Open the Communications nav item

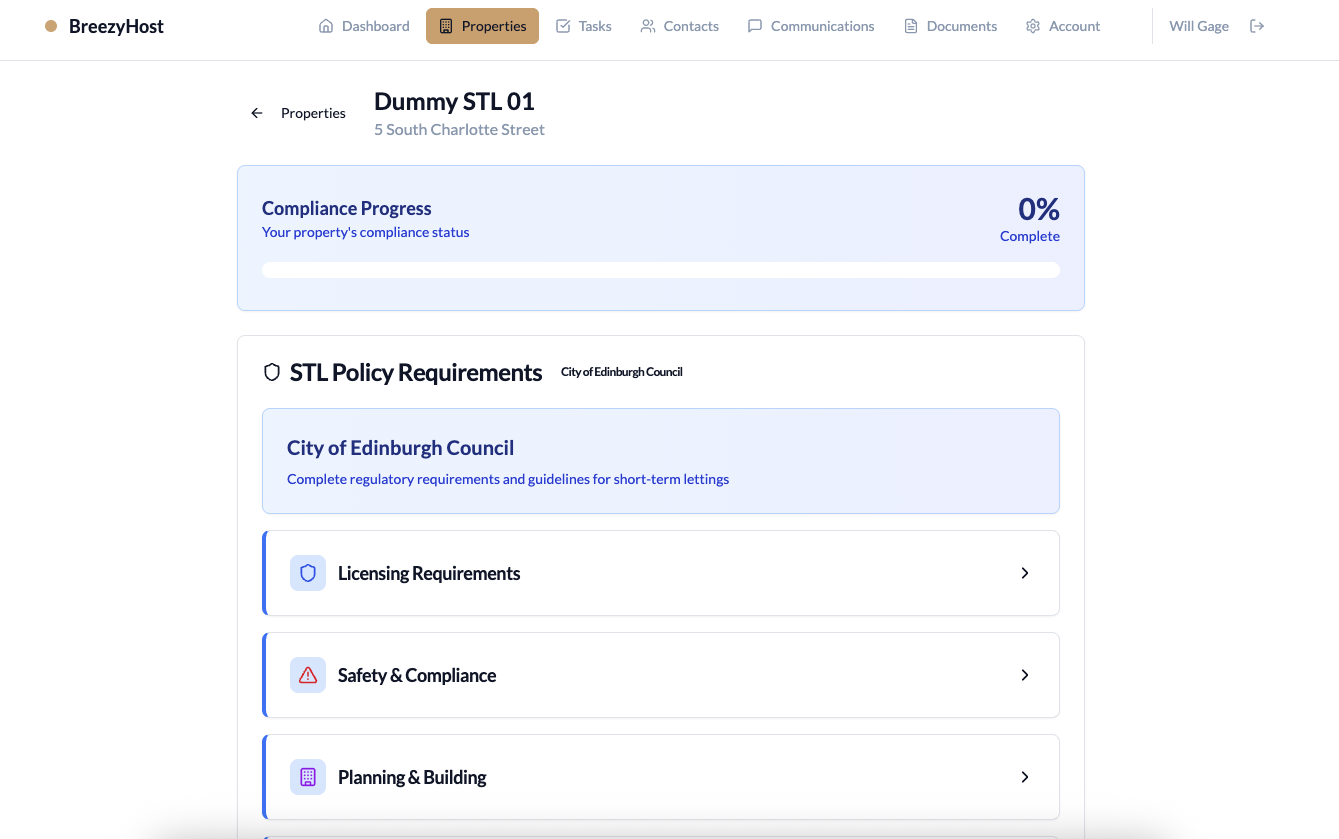[x=811, y=26]
